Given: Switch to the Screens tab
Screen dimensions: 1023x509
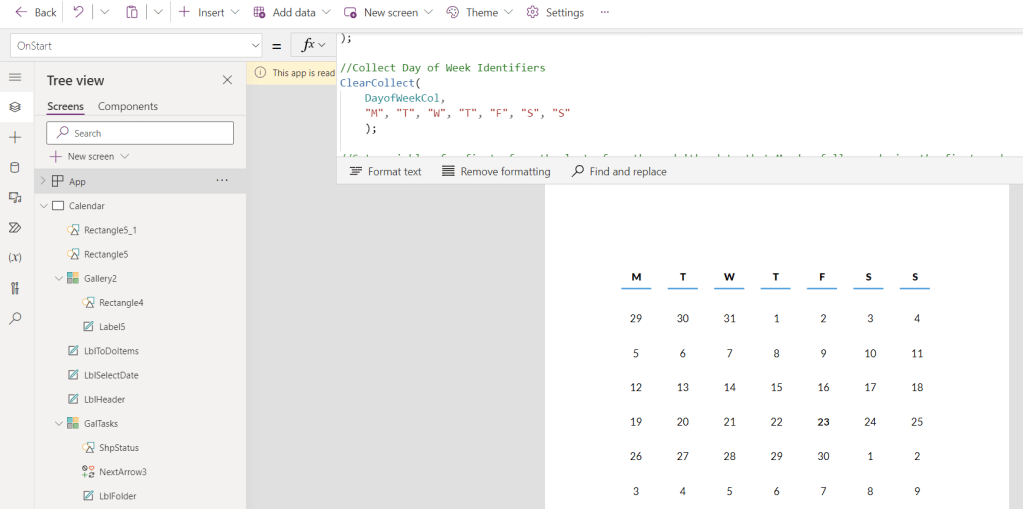Looking at the screenshot, I should pos(65,106).
